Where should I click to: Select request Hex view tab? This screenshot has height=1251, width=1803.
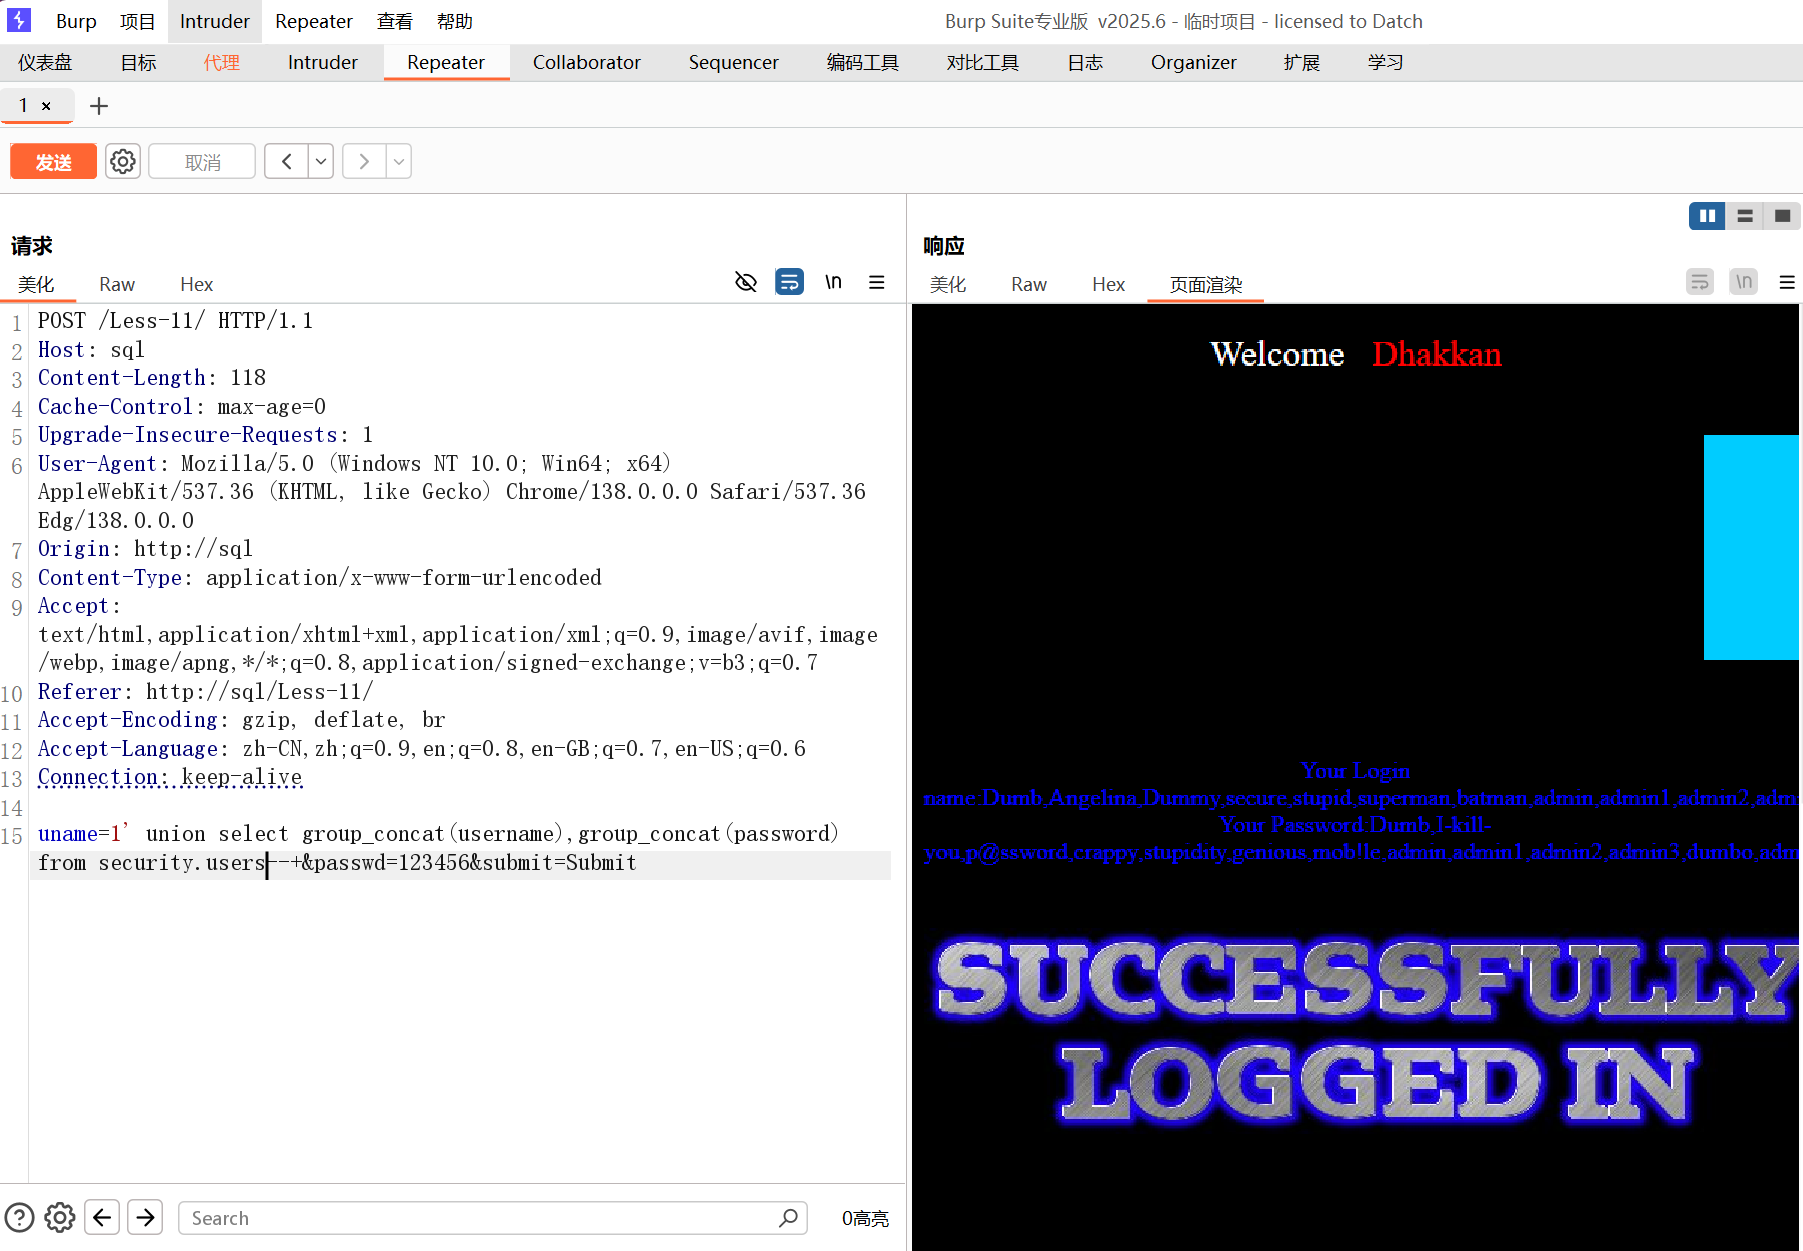coord(196,284)
